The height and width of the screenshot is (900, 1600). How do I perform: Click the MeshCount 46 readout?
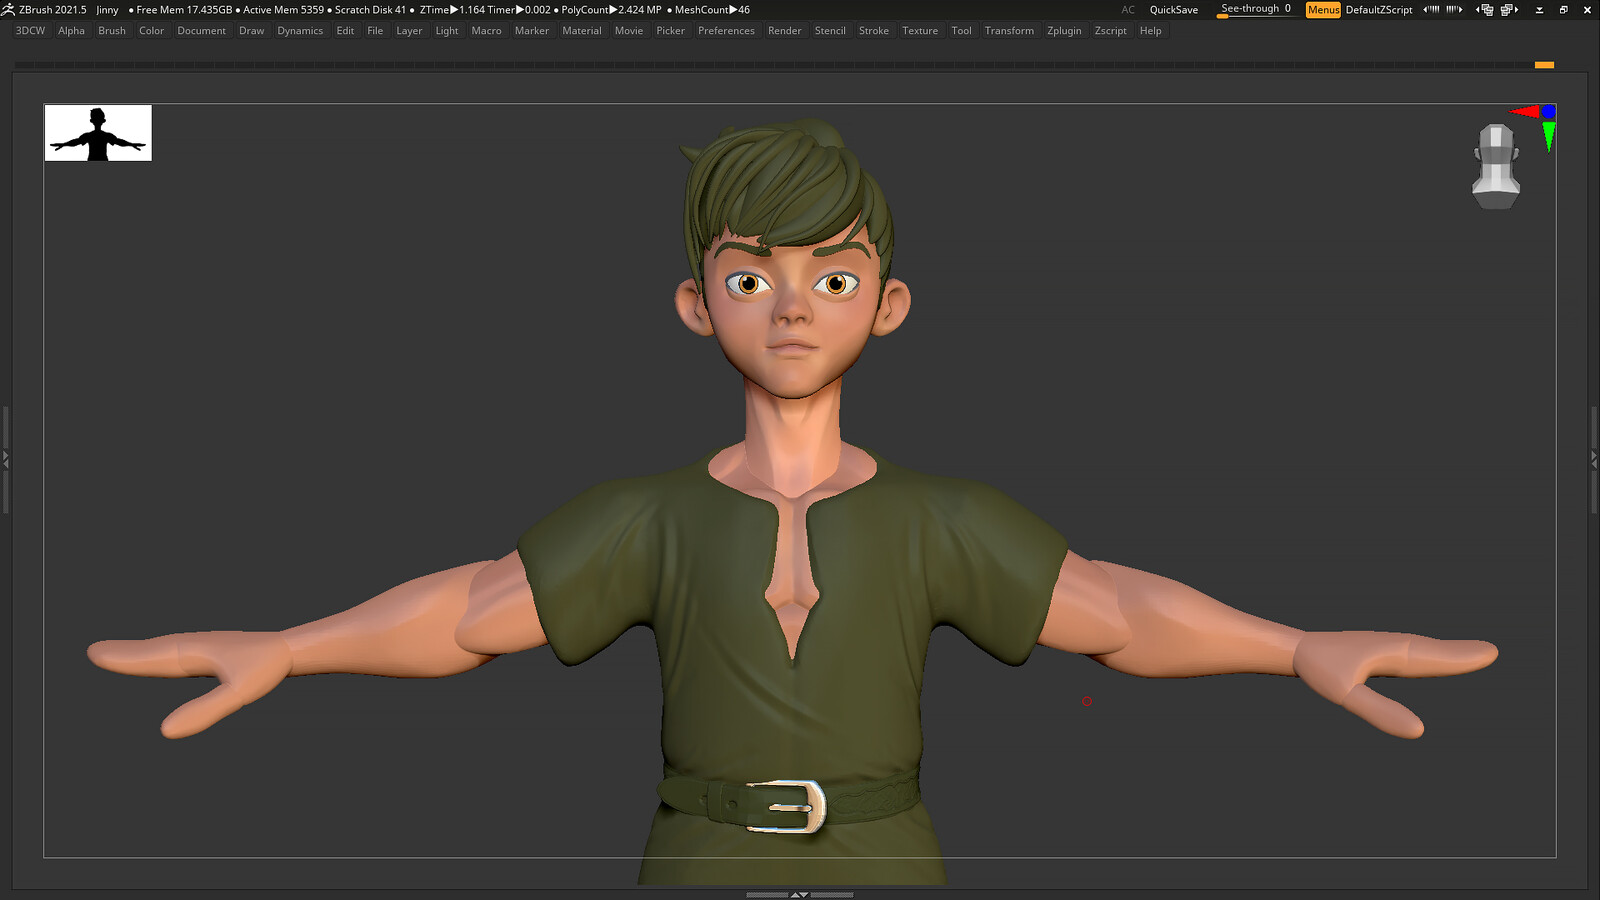point(712,10)
